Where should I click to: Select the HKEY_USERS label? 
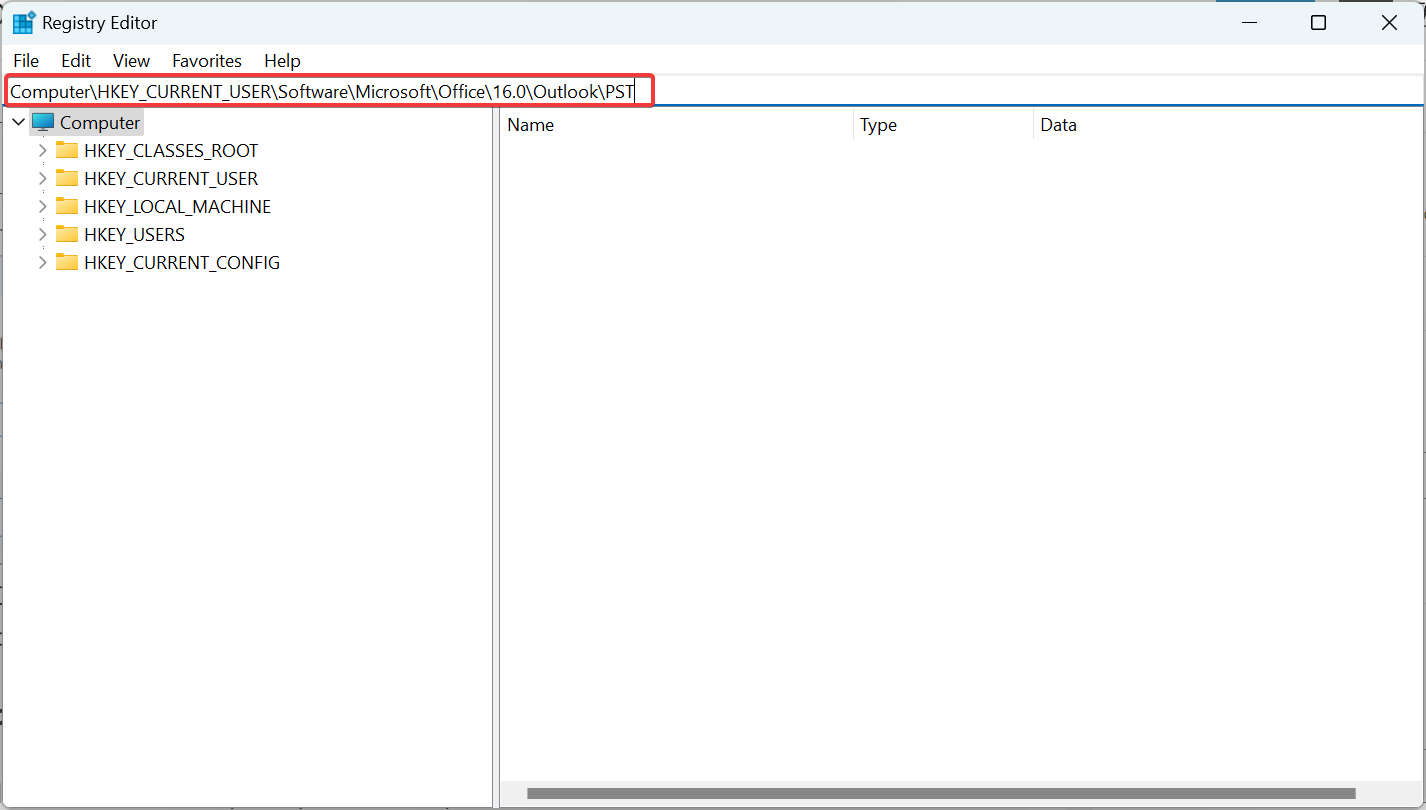134,235
